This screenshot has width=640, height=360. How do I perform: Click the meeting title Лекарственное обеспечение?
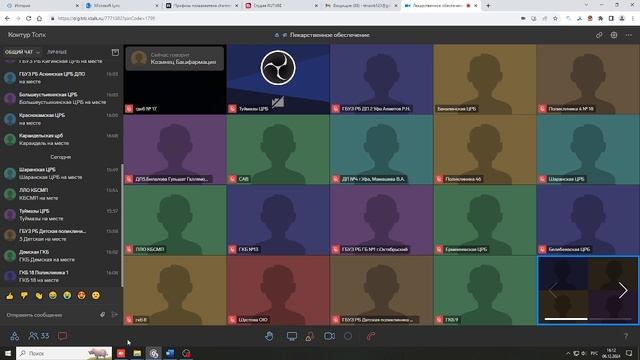[x=329, y=35]
